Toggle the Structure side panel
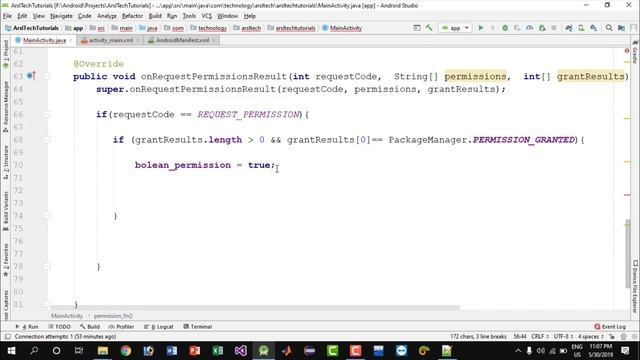The width and height of the screenshot is (640, 360). click(x=6, y=162)
